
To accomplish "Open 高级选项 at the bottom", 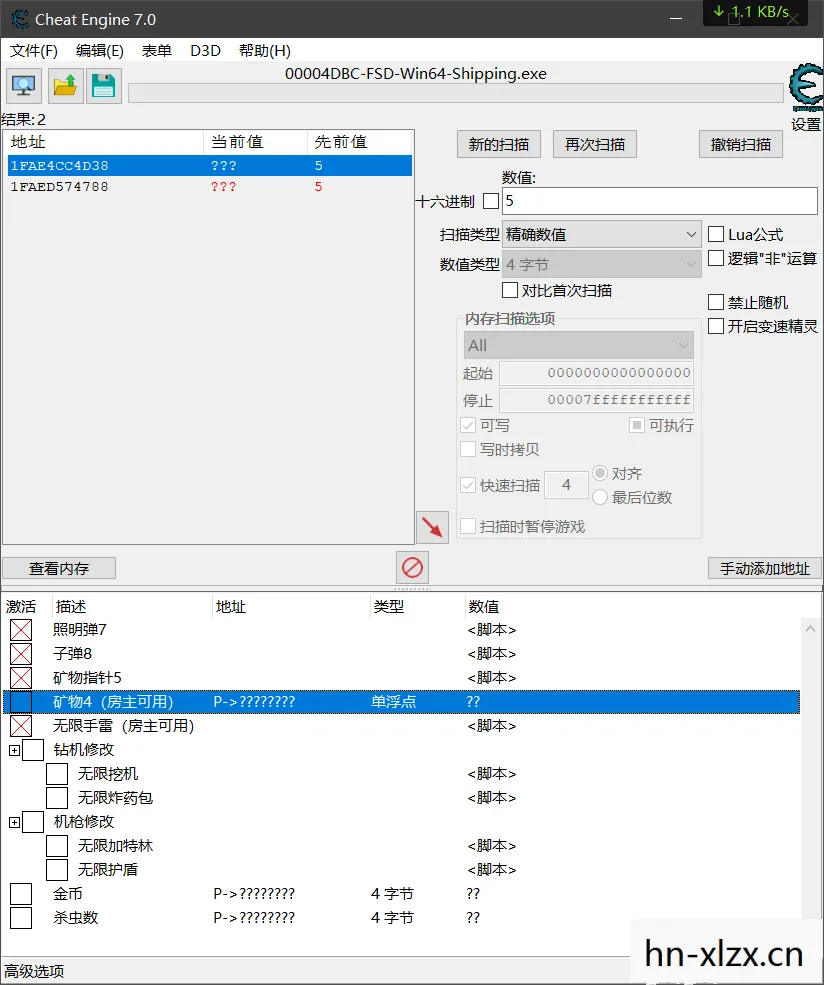I will (x=34, y=971).
